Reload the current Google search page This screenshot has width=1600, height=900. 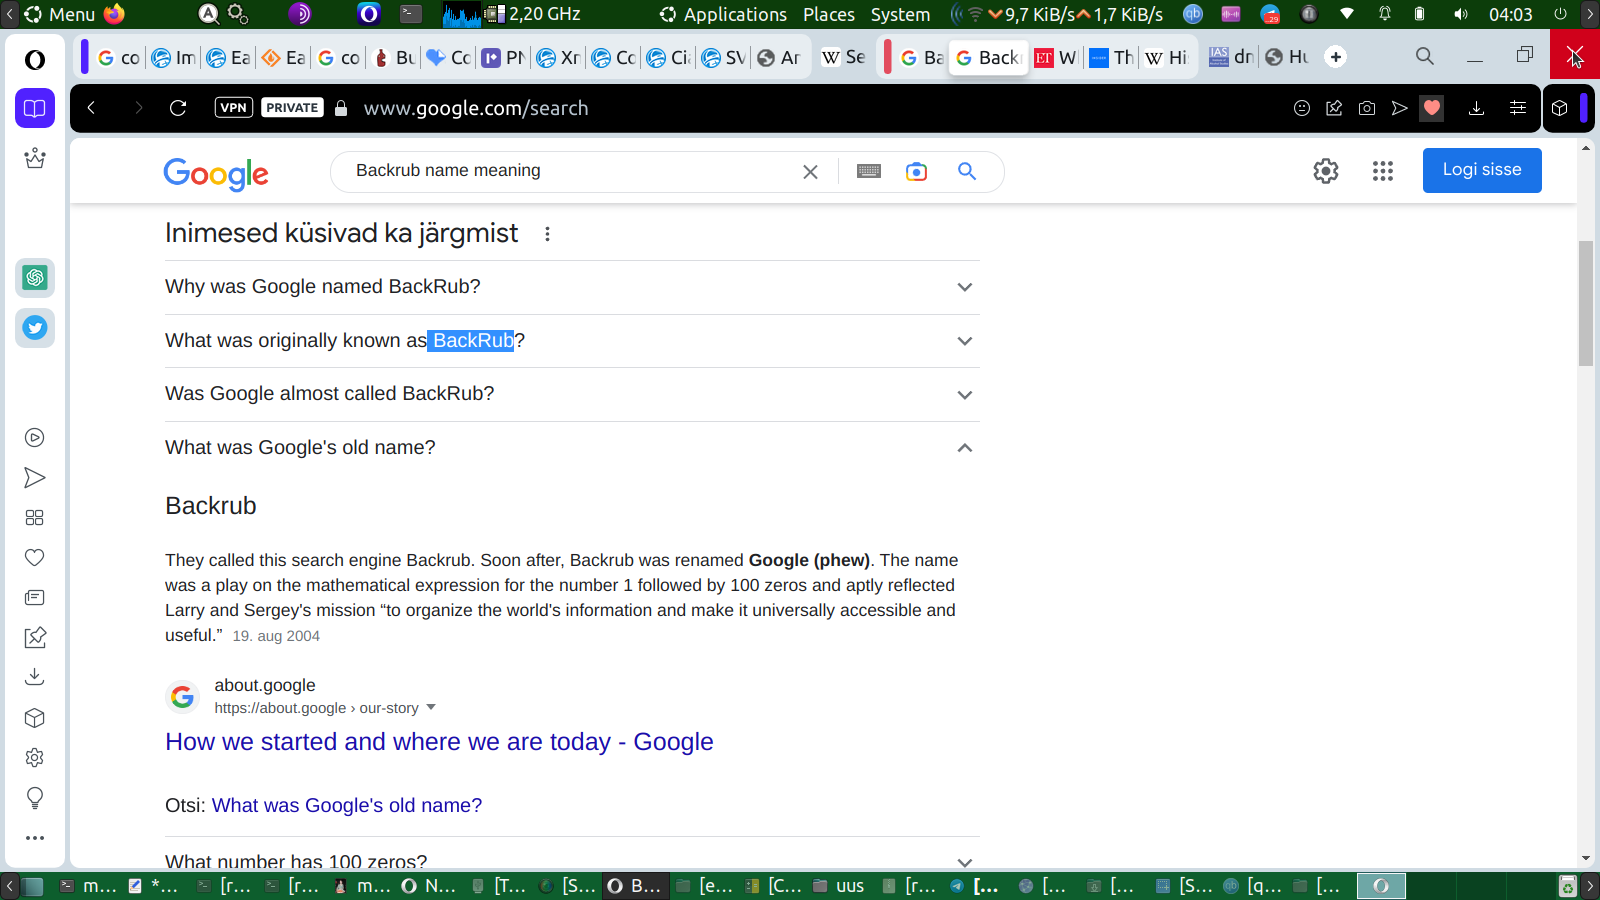(x=178, y=108)
